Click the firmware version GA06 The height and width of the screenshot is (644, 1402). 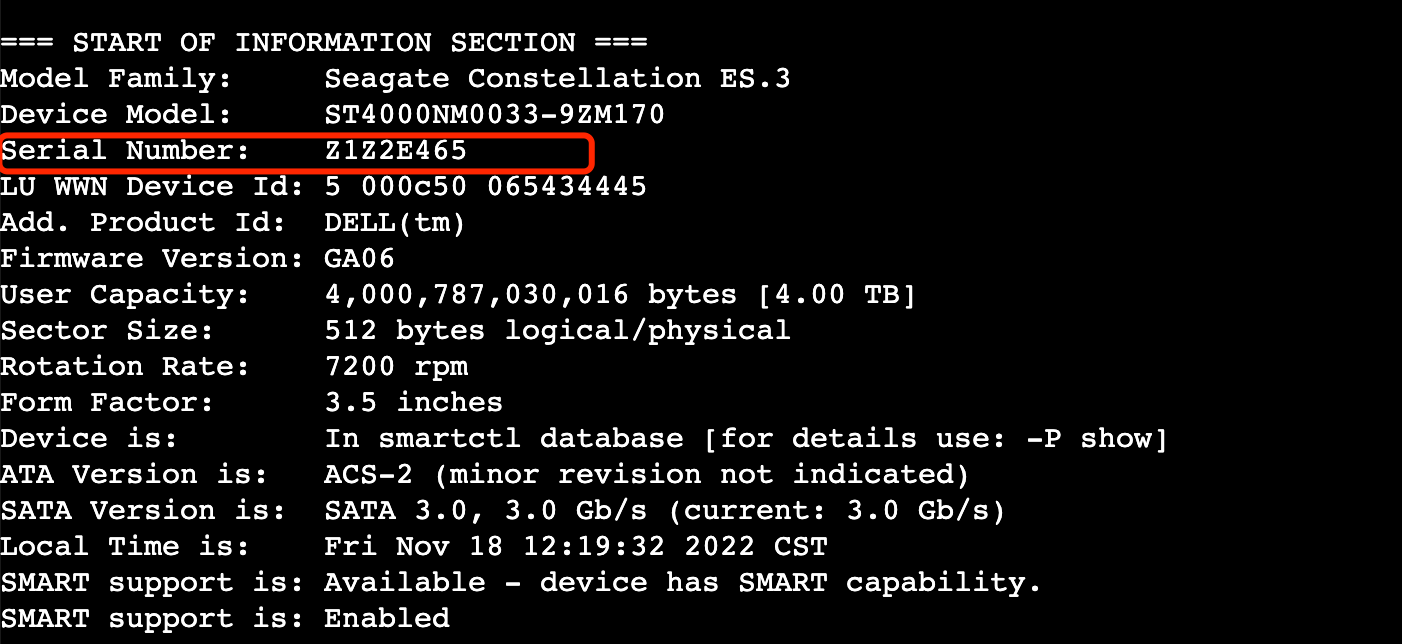point(360,259)
